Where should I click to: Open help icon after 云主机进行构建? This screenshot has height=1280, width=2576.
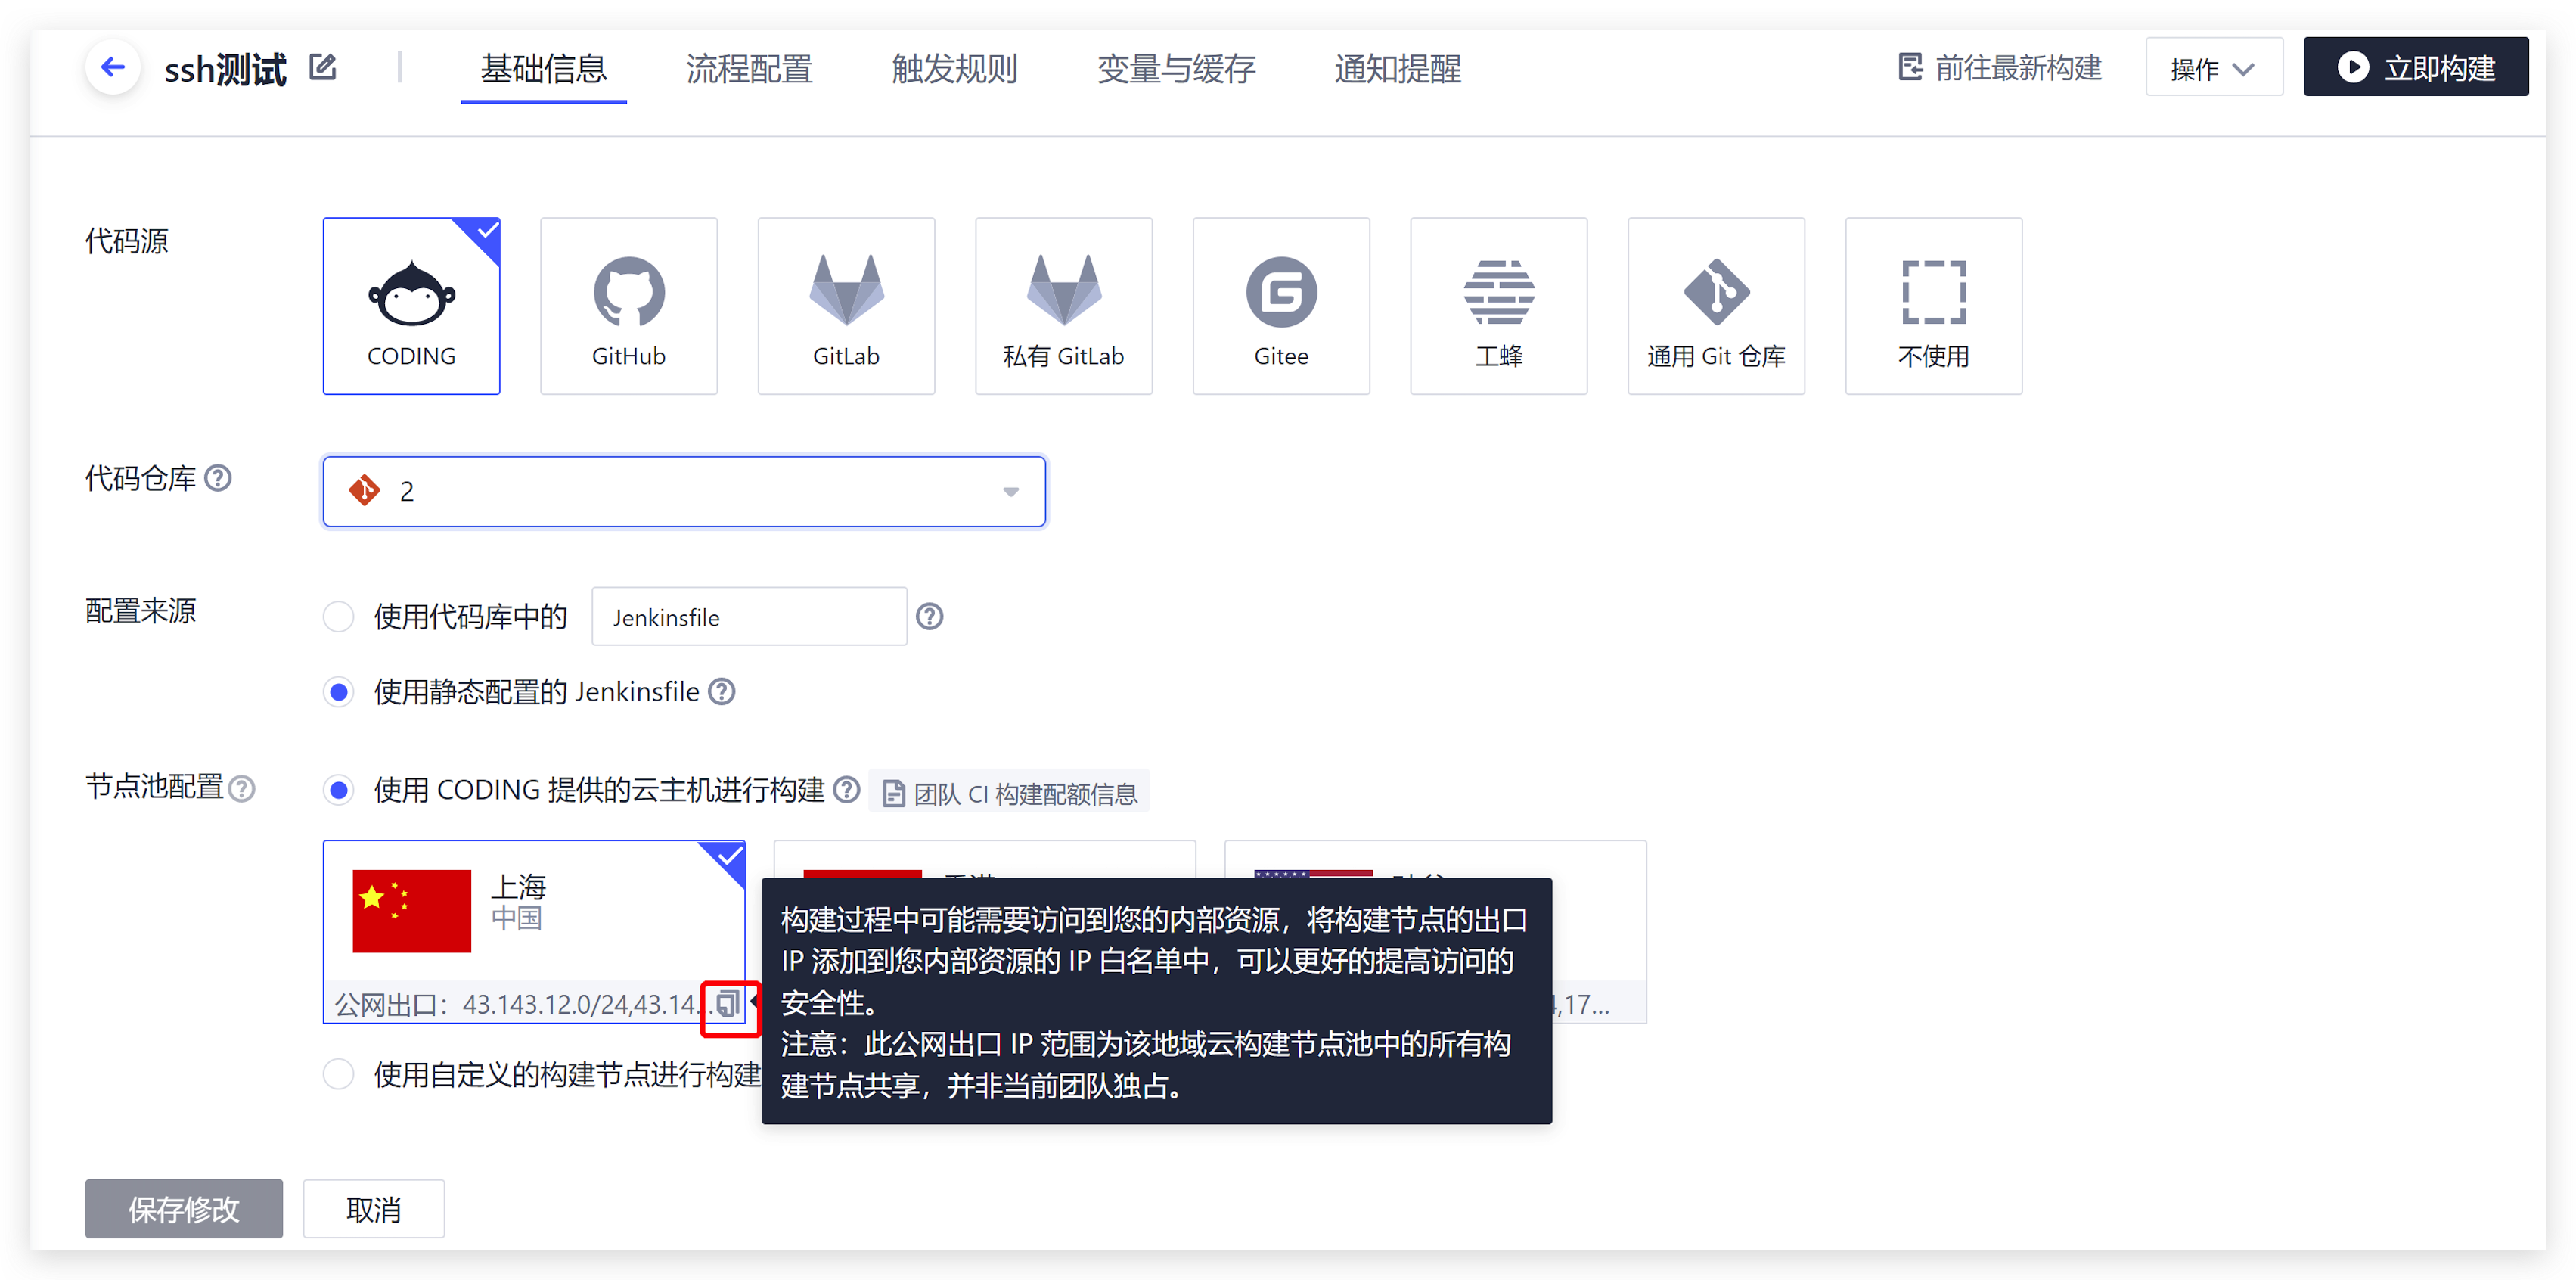coord(846,789)
